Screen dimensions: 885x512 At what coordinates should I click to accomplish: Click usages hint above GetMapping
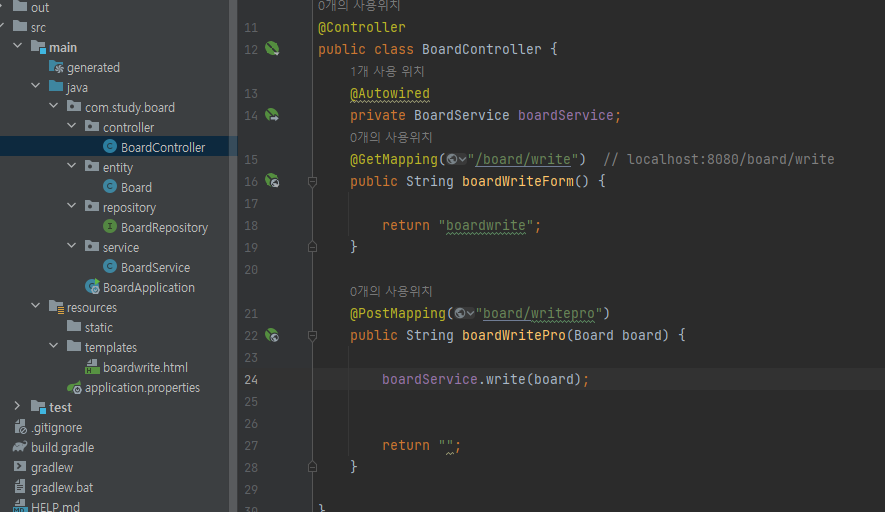(391, 138)
